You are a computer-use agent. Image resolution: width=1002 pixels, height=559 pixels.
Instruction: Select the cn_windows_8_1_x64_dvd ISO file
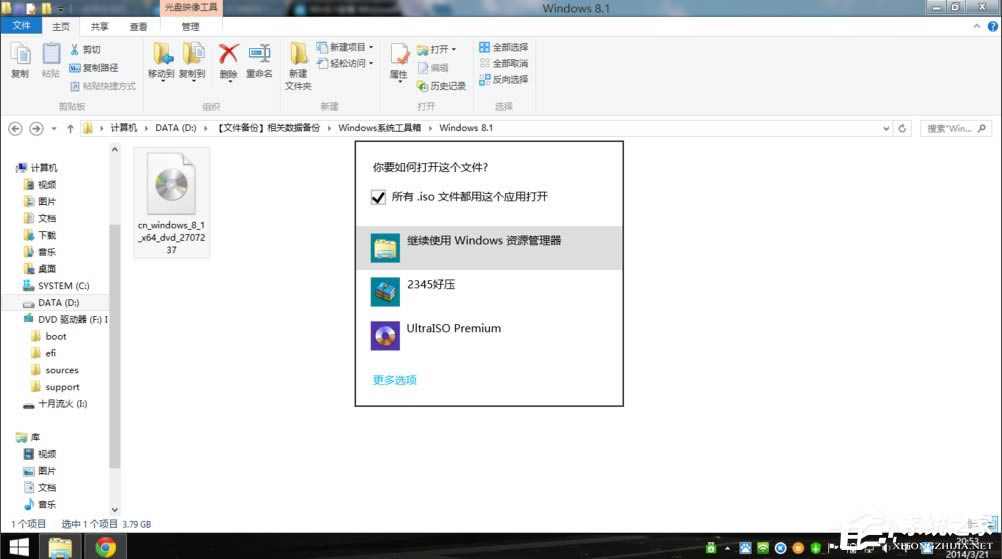coord(171,203)
